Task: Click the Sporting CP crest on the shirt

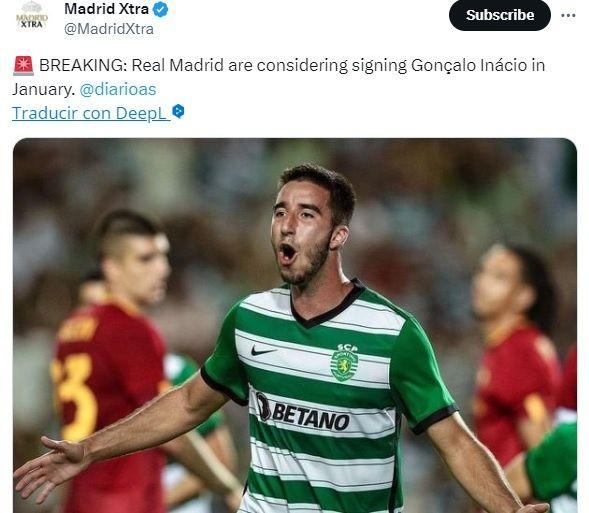Action: 344,363
